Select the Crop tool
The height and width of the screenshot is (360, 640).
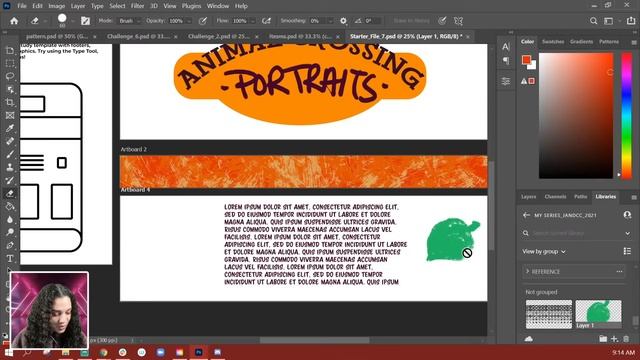coord(10,102)
